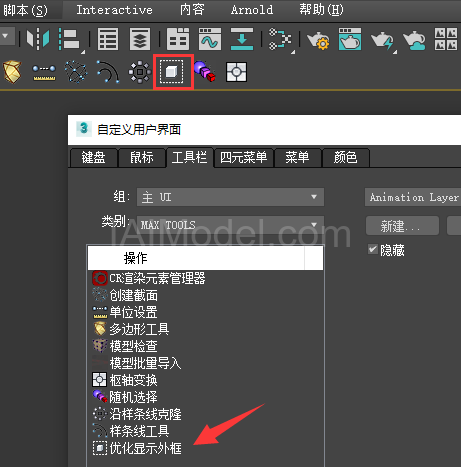This screenshot has height=467, width=461.
Task: Open the Align tool icon
Action: pos(70,40)
